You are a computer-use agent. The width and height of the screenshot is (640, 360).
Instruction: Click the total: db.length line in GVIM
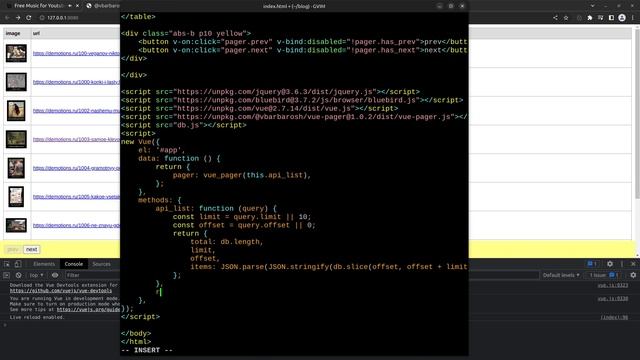[x=227, y=242]
